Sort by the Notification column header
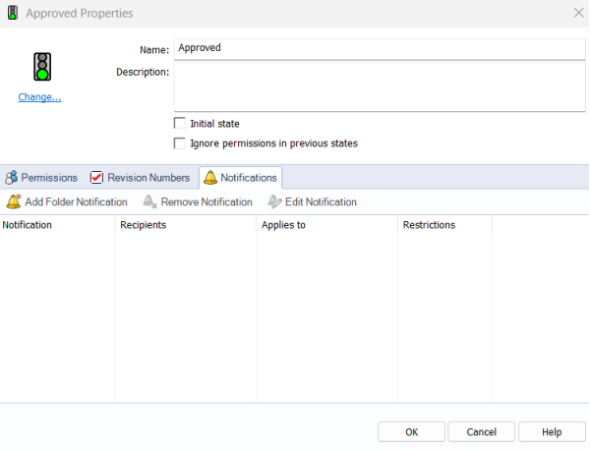Viewport: 590px width, 450px height. (x=57, y=225)
